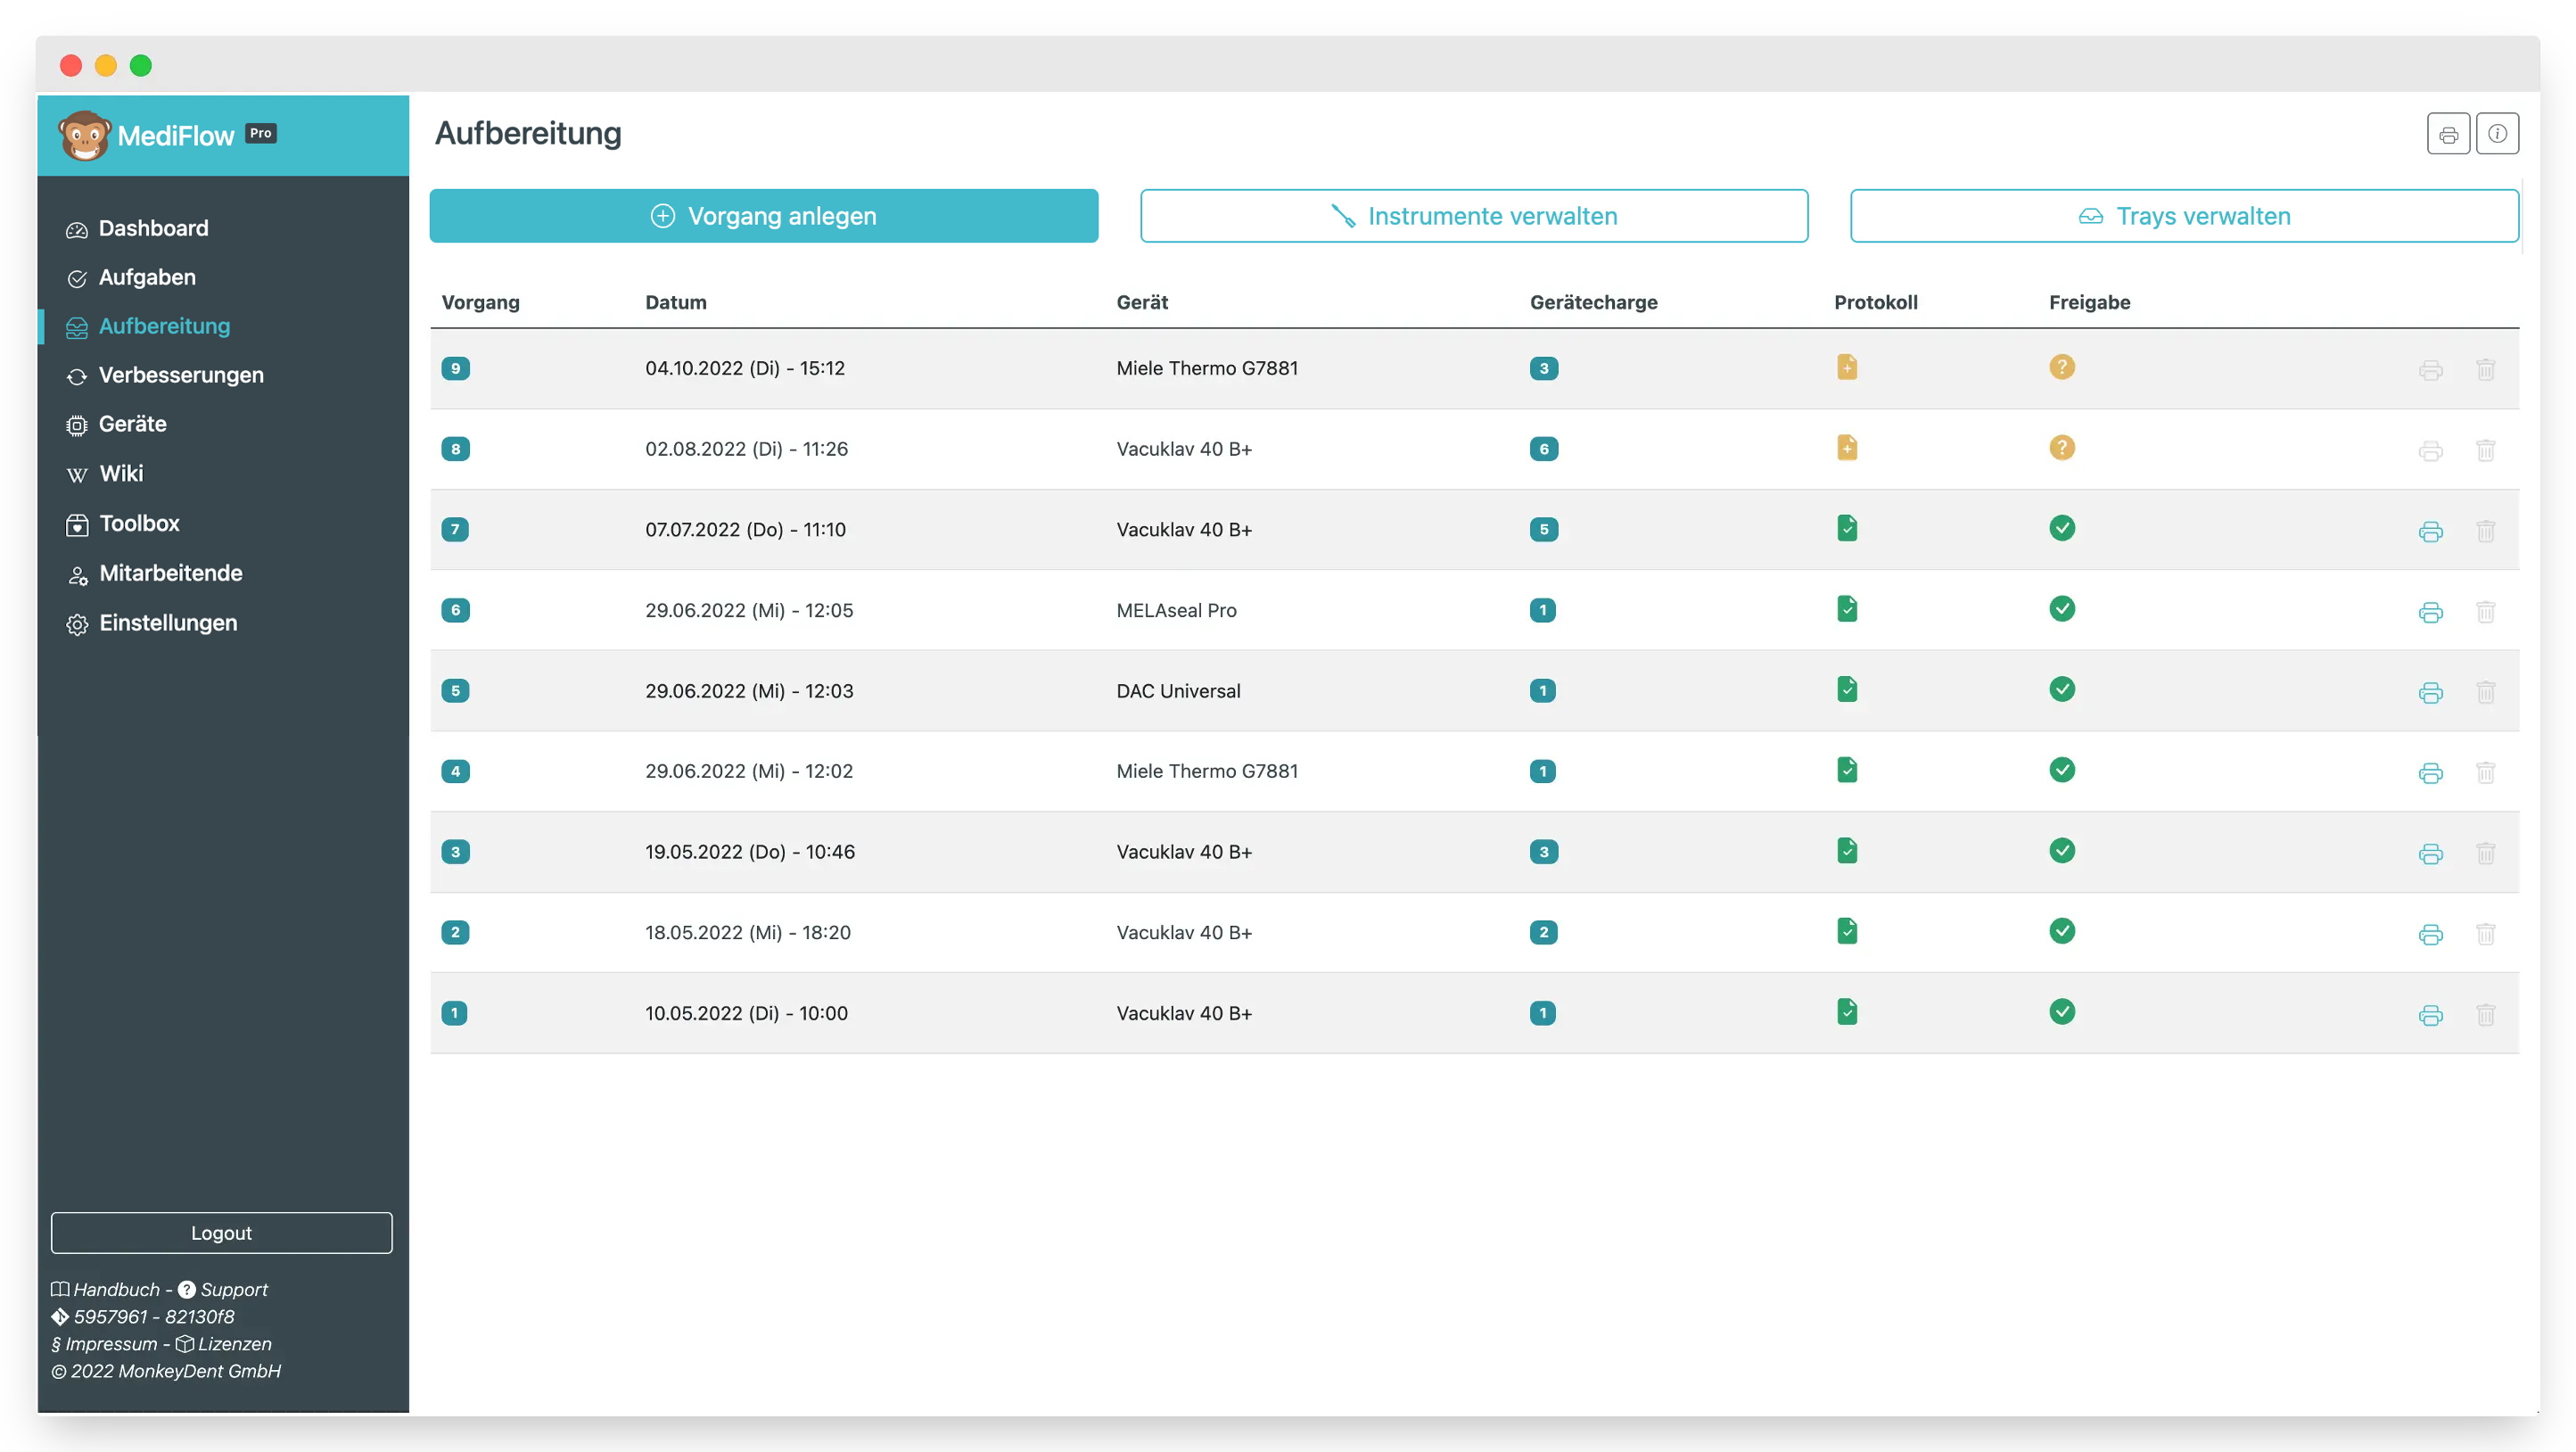Open the info icon in the page header
2576x1452 pixels.
[2497, 134]
